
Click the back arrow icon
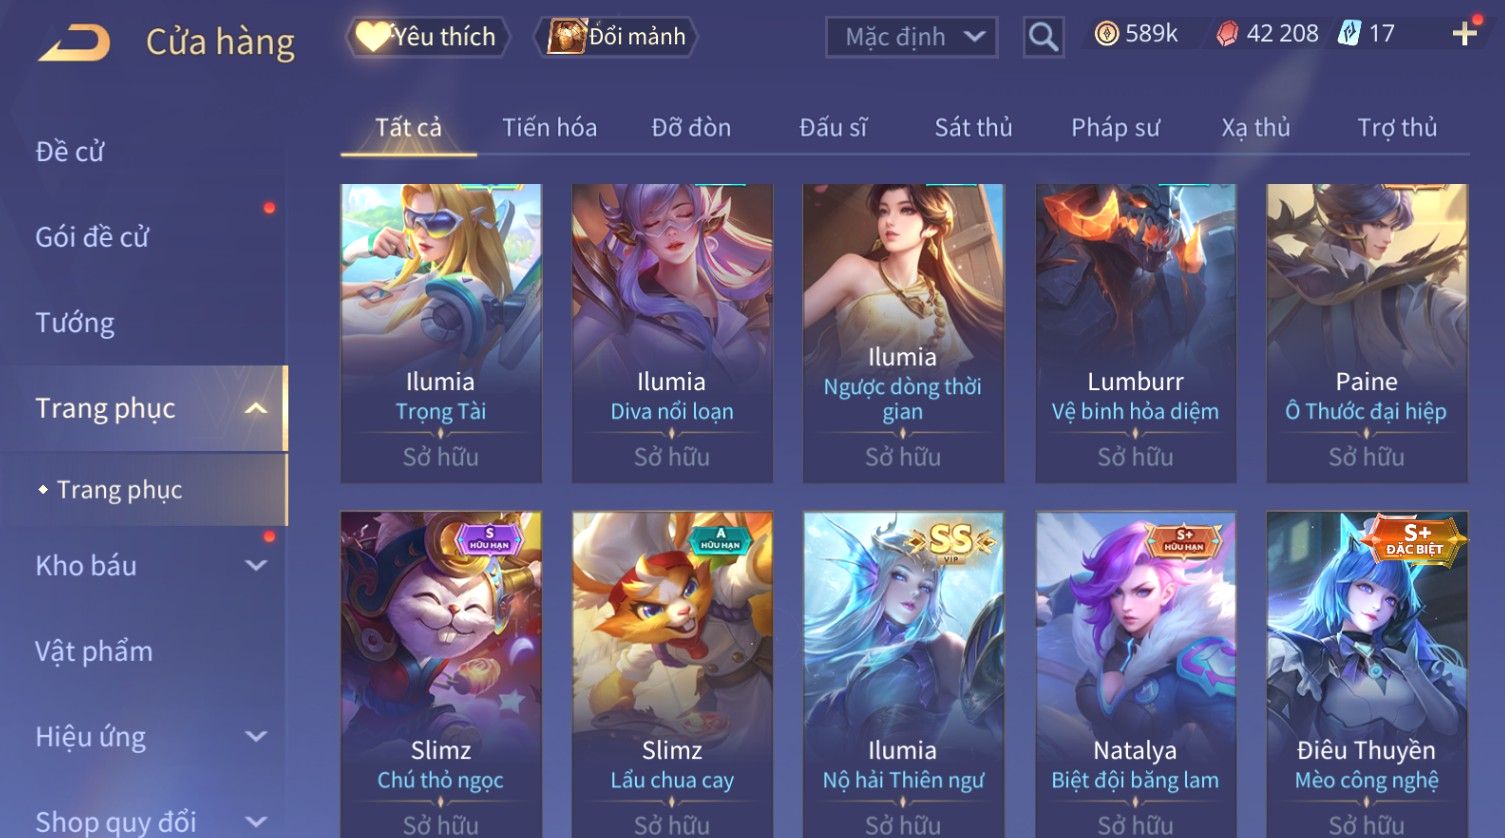[x=75, y=42]
